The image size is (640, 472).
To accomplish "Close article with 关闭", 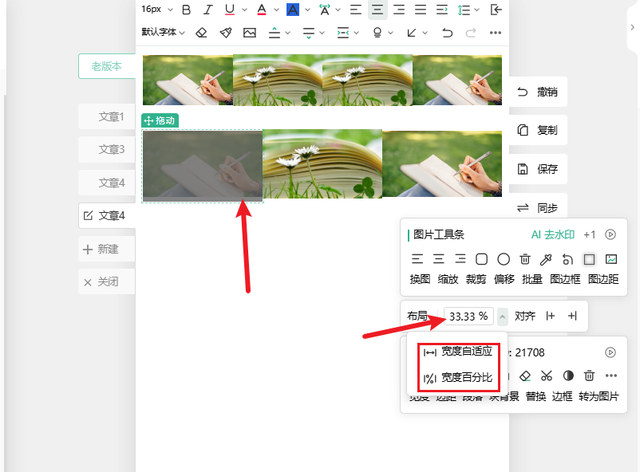I will point(107,282).
